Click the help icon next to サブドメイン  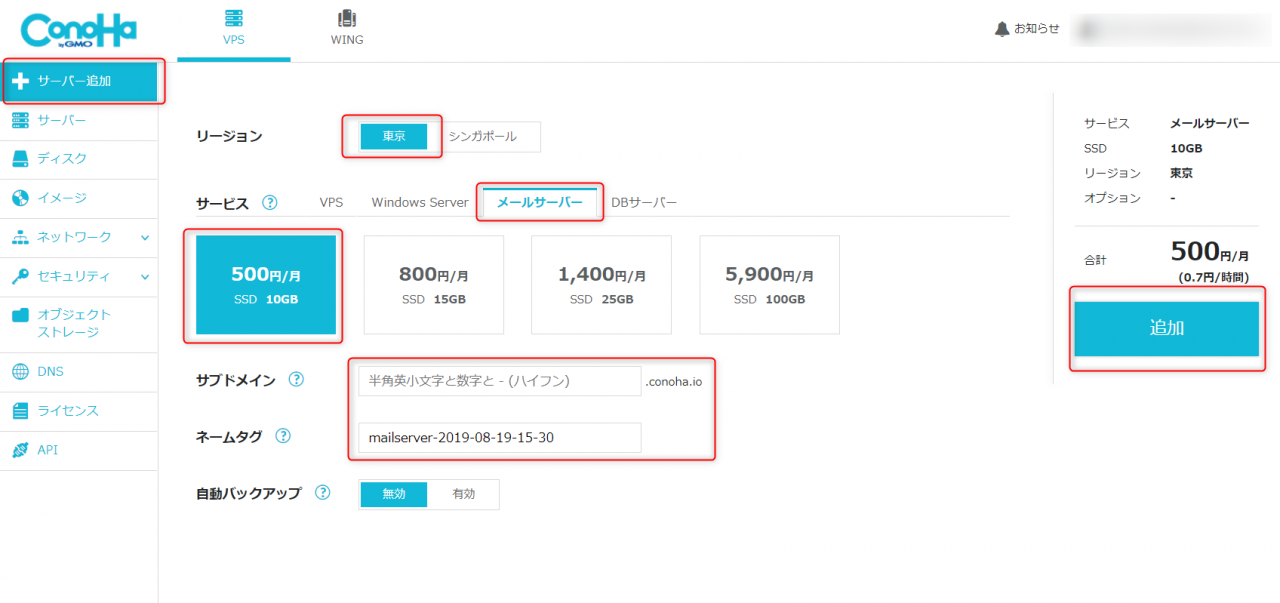point(296,380)
